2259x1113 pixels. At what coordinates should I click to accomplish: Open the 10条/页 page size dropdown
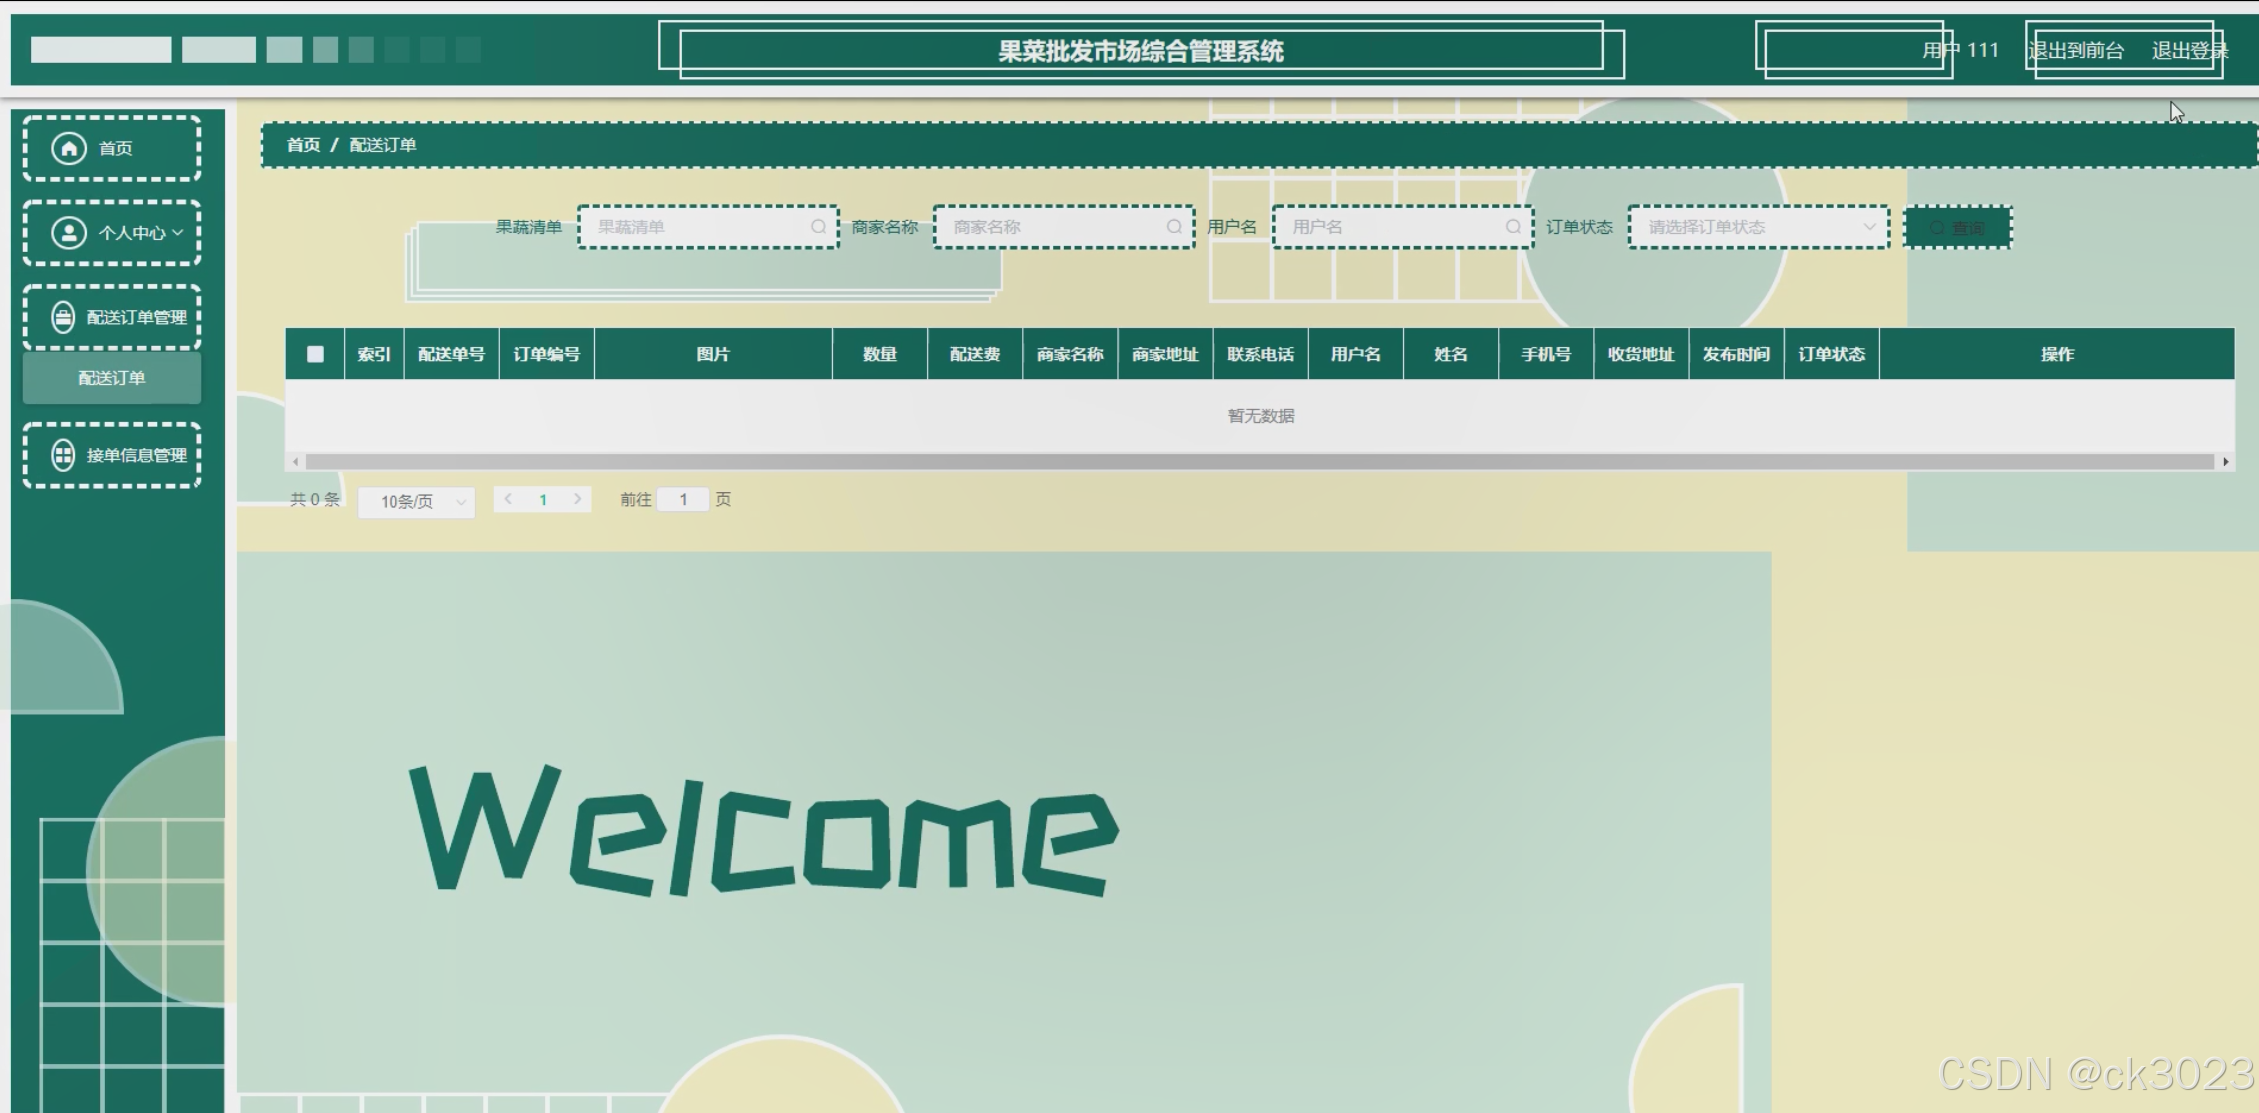(416, 501)
